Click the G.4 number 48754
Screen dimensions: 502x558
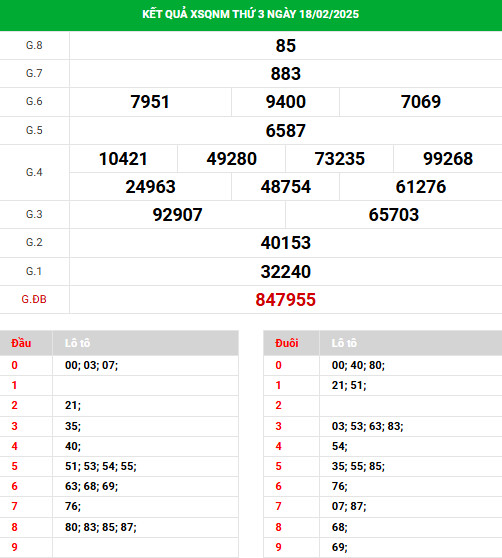click(286, 187)
